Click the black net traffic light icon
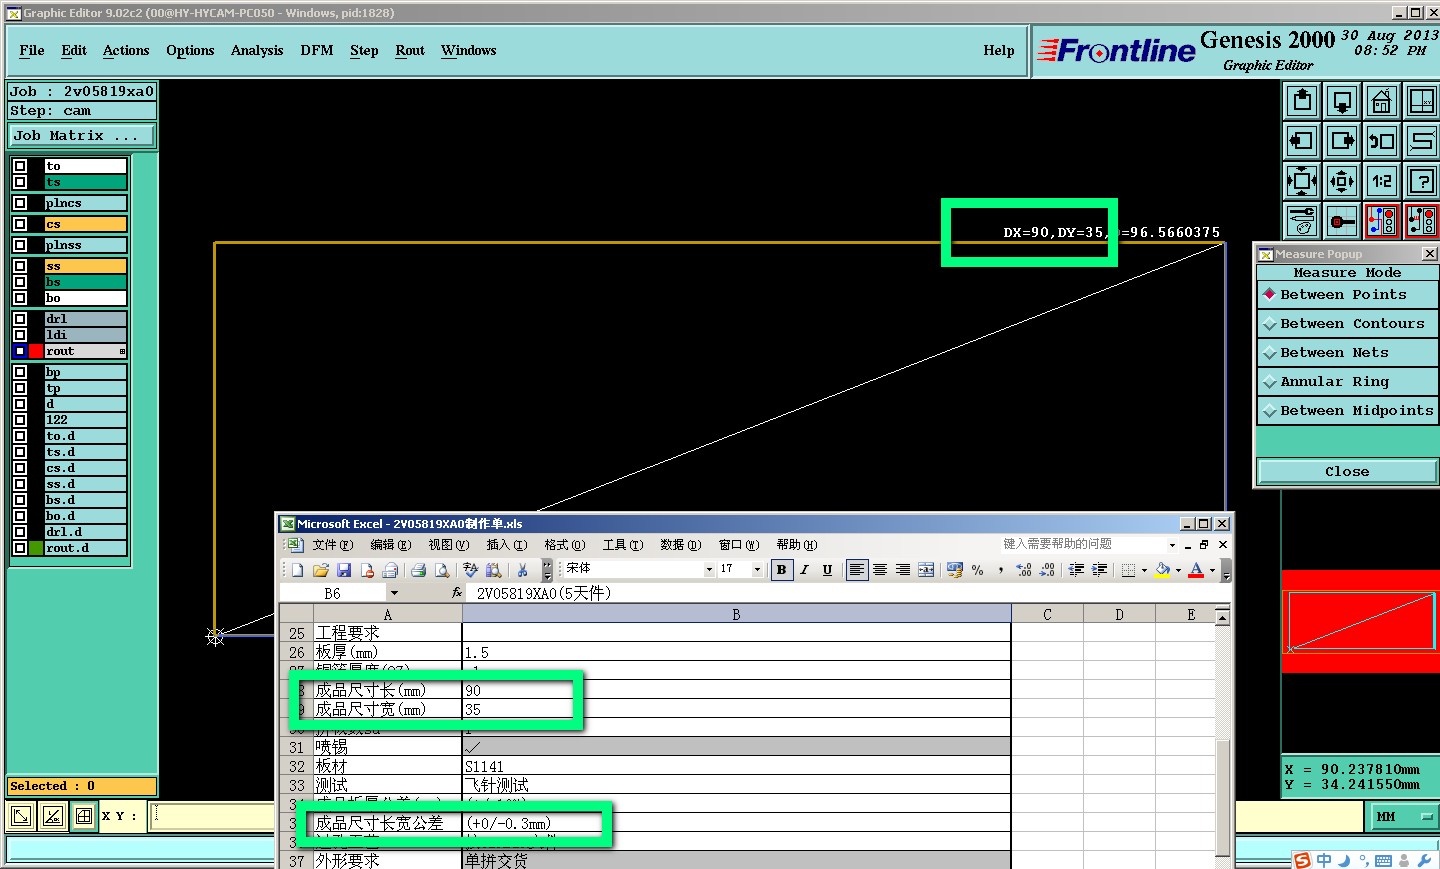Image resolution: width=1440 pixels, height=869 pixels. click(x=1421, y=221)
